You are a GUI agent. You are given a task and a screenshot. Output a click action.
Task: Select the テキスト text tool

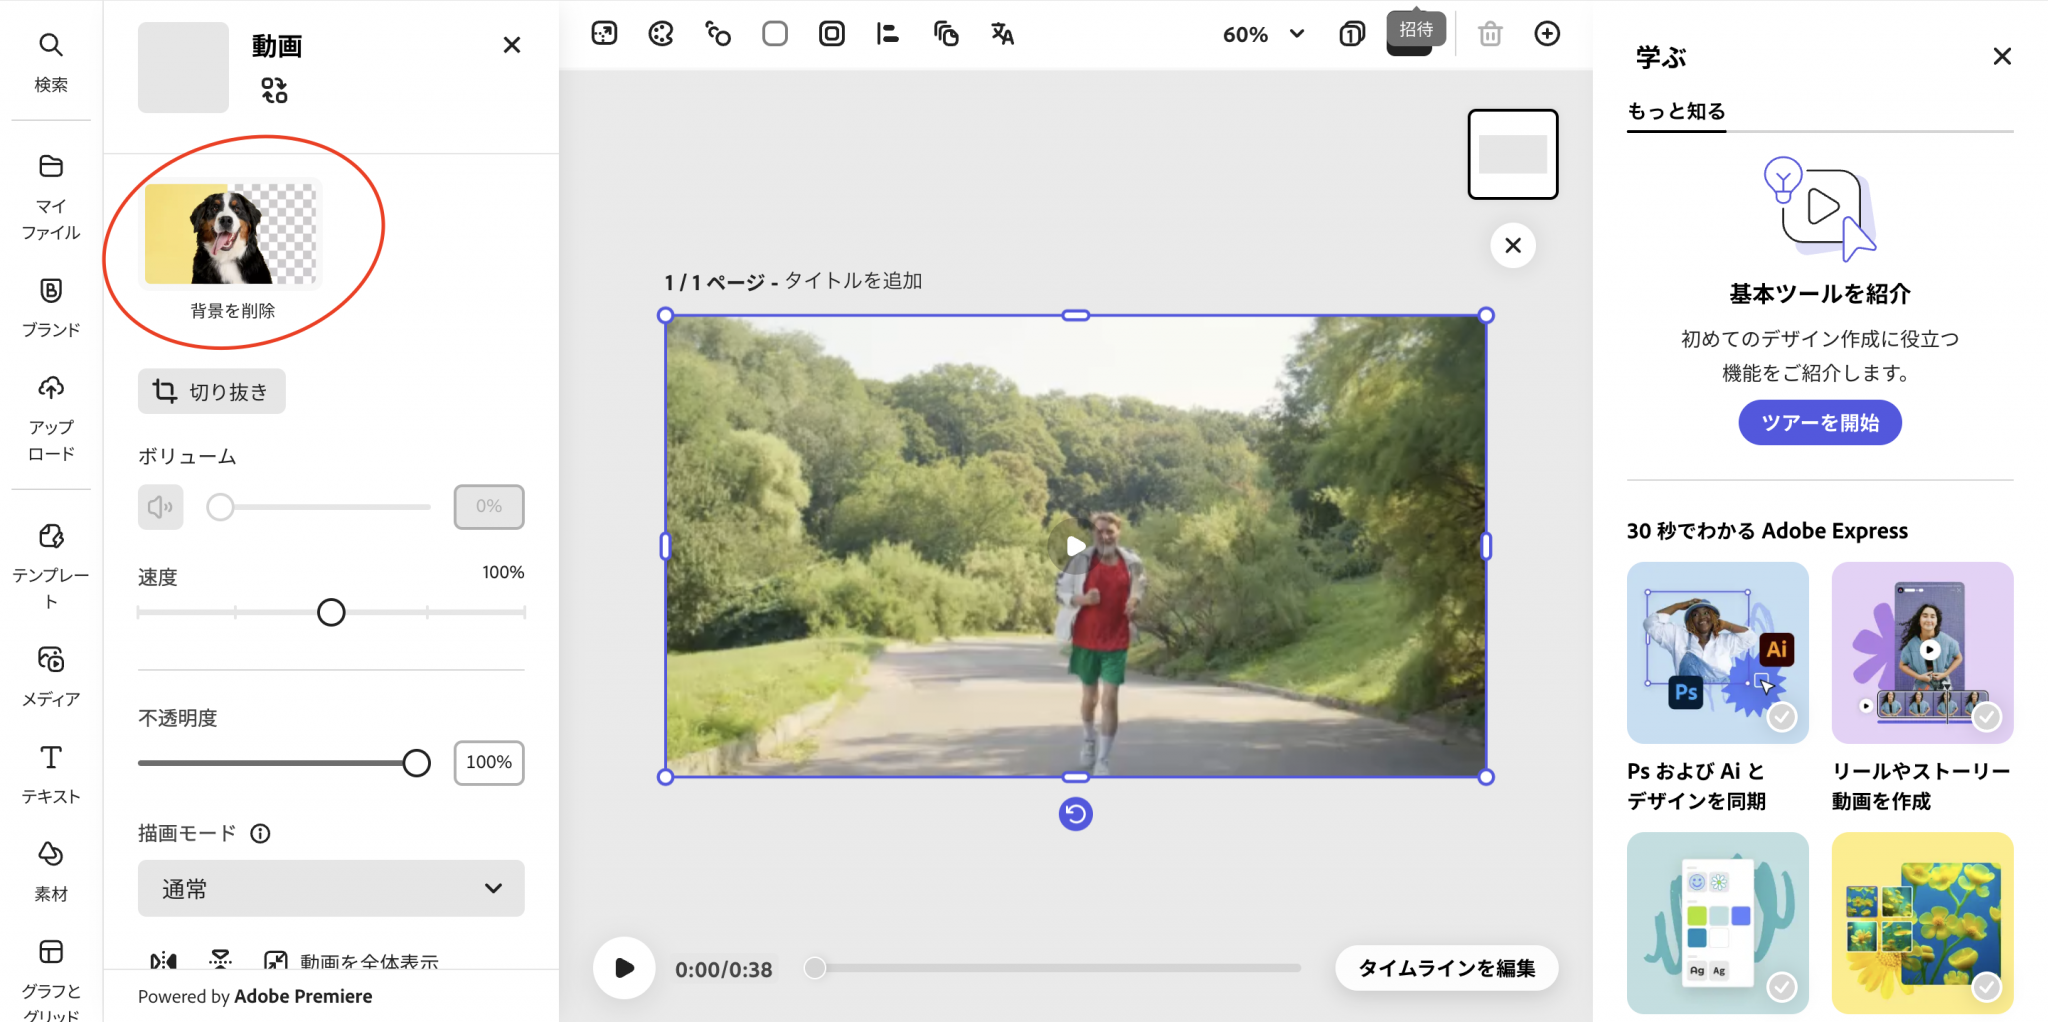tap(51, 774)
